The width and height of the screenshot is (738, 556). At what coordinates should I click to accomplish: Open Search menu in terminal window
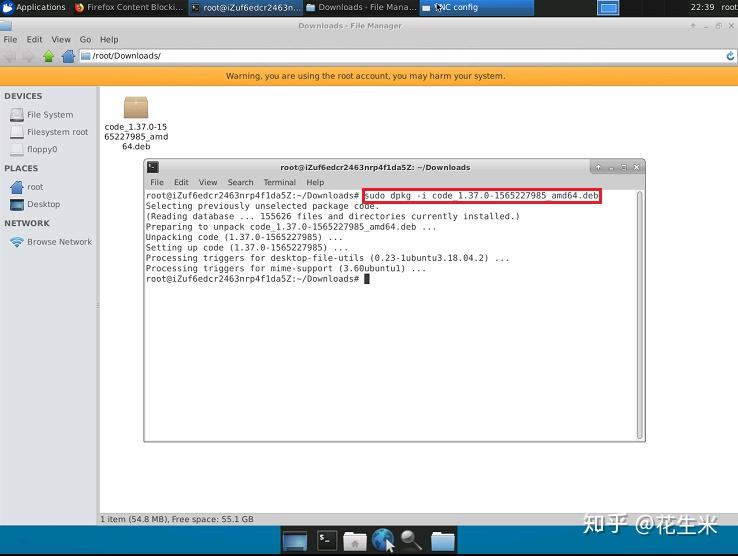[x=240, y=182]
